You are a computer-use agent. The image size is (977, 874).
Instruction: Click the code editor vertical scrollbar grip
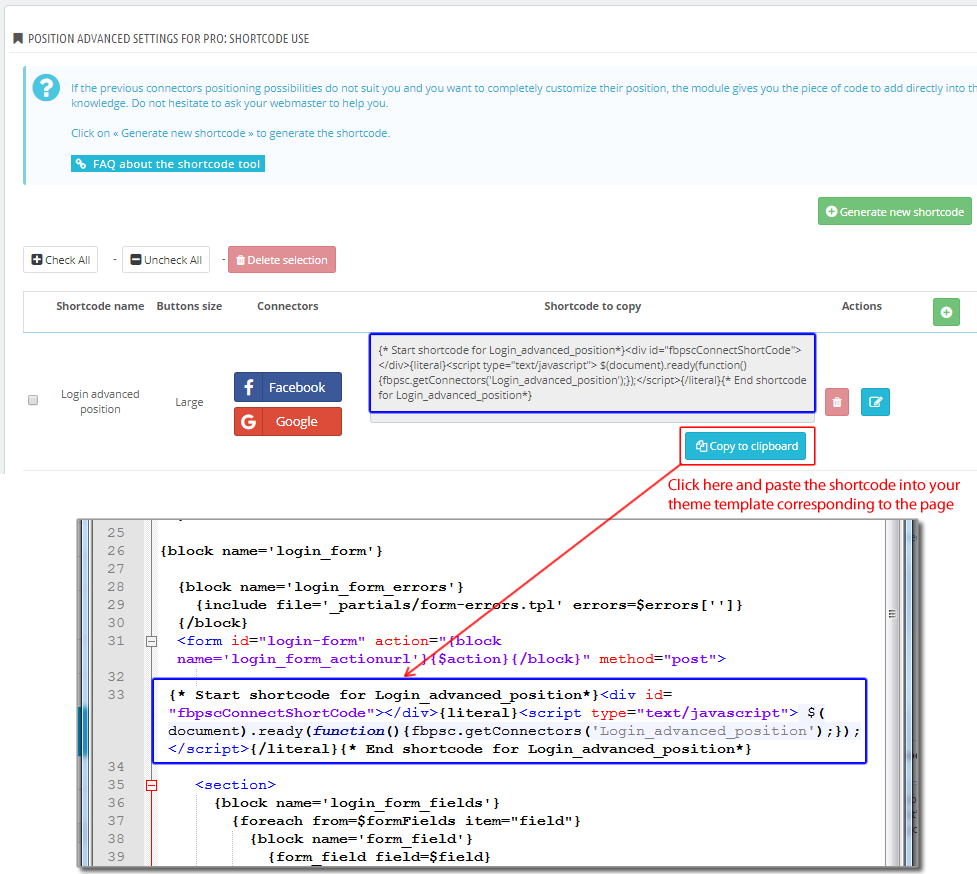[892, 614]
